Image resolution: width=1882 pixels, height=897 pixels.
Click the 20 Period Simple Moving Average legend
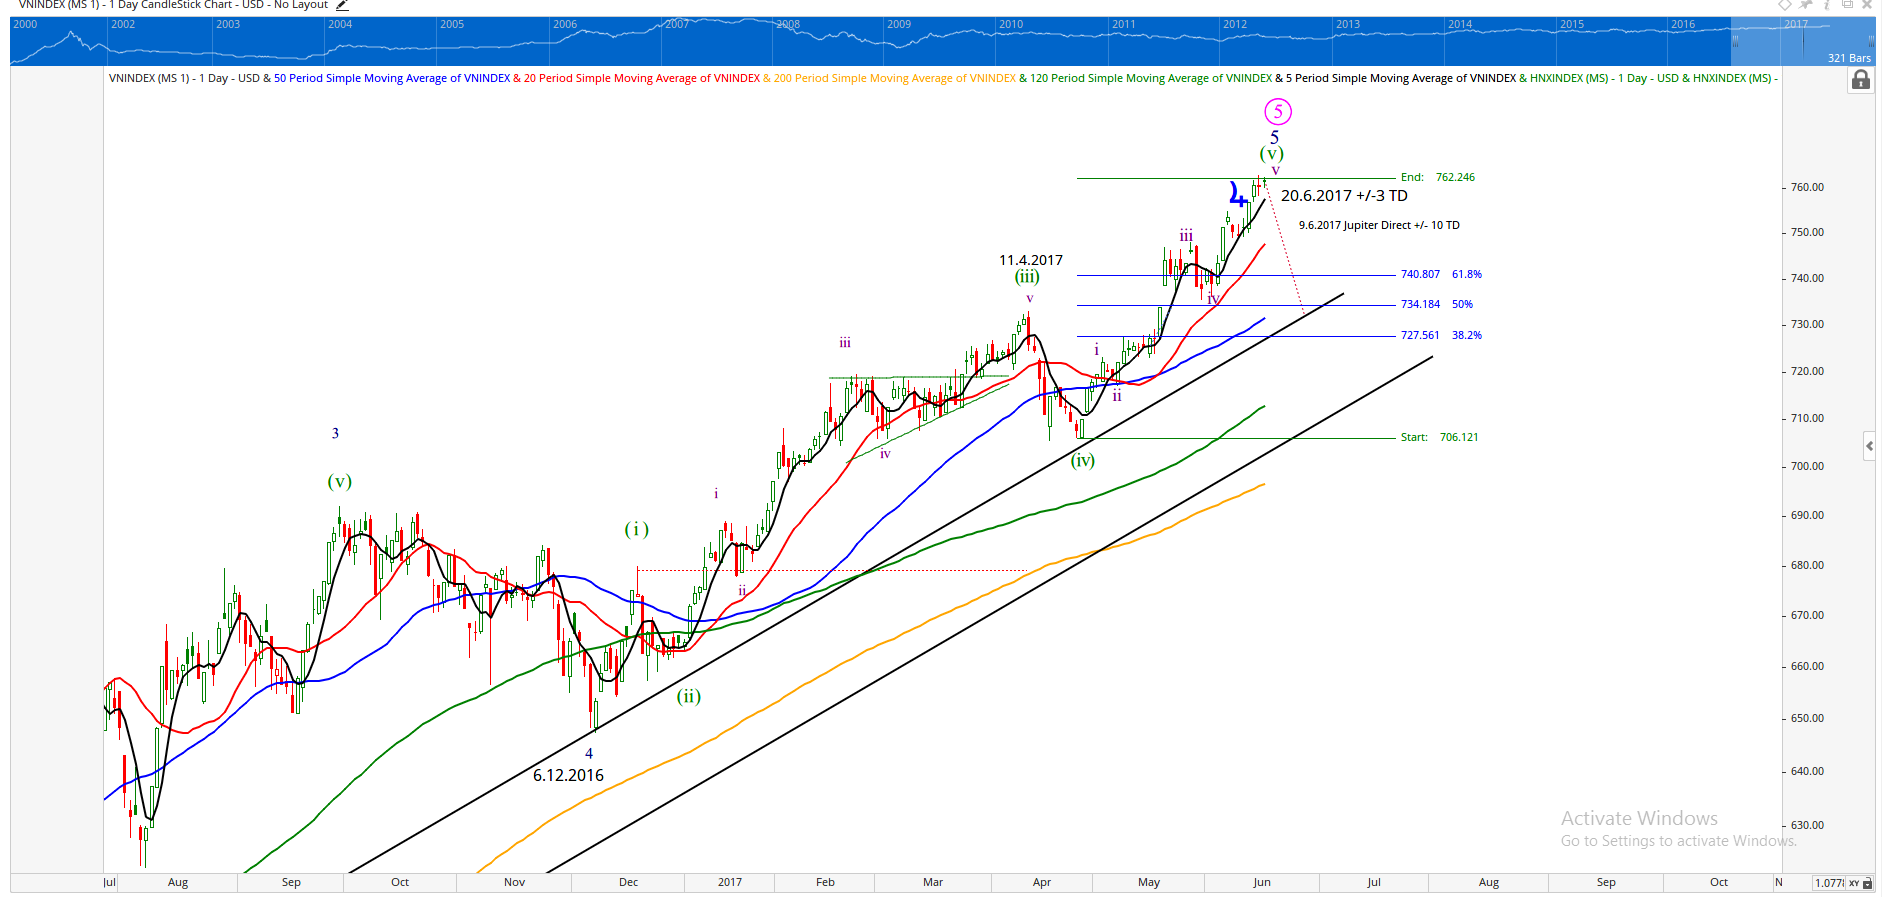pos(641,78)
